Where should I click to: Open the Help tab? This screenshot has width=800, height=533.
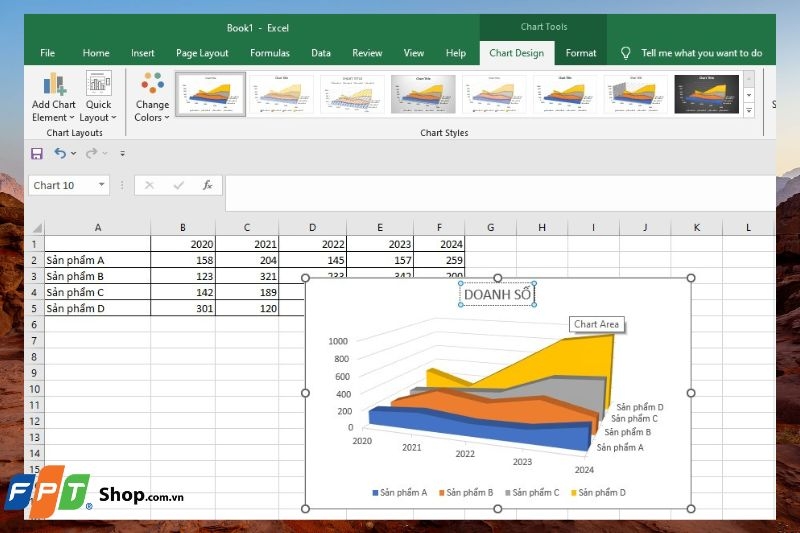(456, 53)
